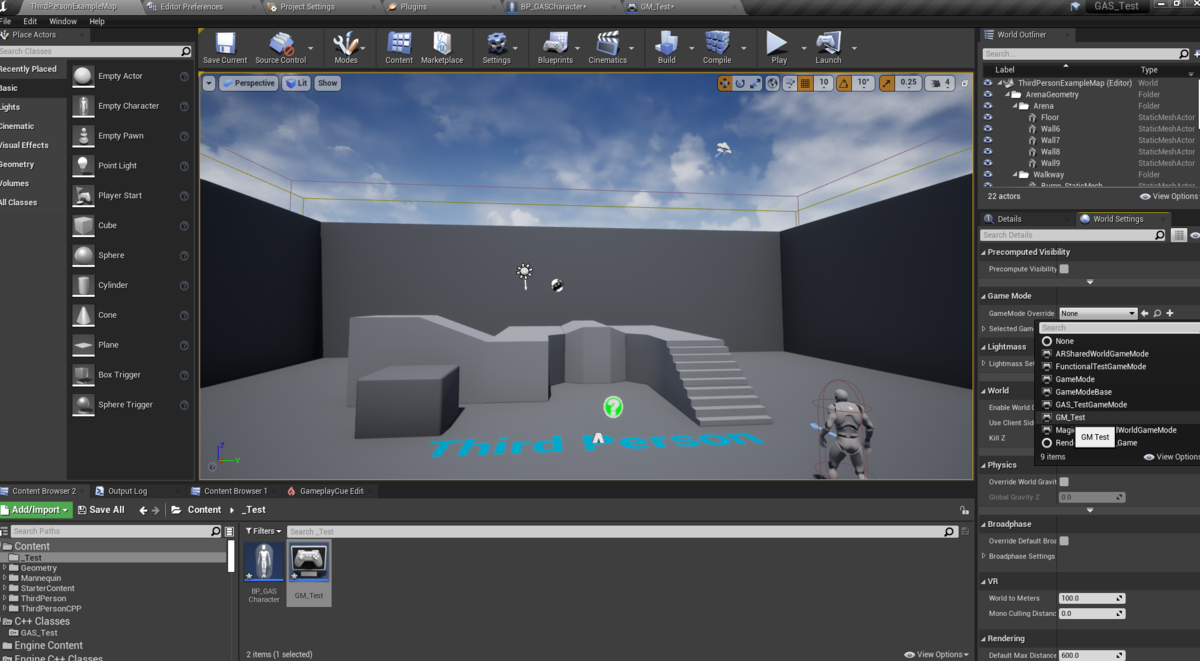Screen dimensions: 1200x661
Task: Toggle surface snapping in the viewport toolbar
Action: click(789, 83)
